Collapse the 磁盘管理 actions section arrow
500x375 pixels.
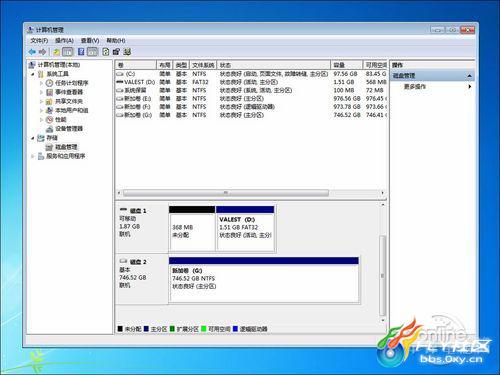[x=469, y=76]
